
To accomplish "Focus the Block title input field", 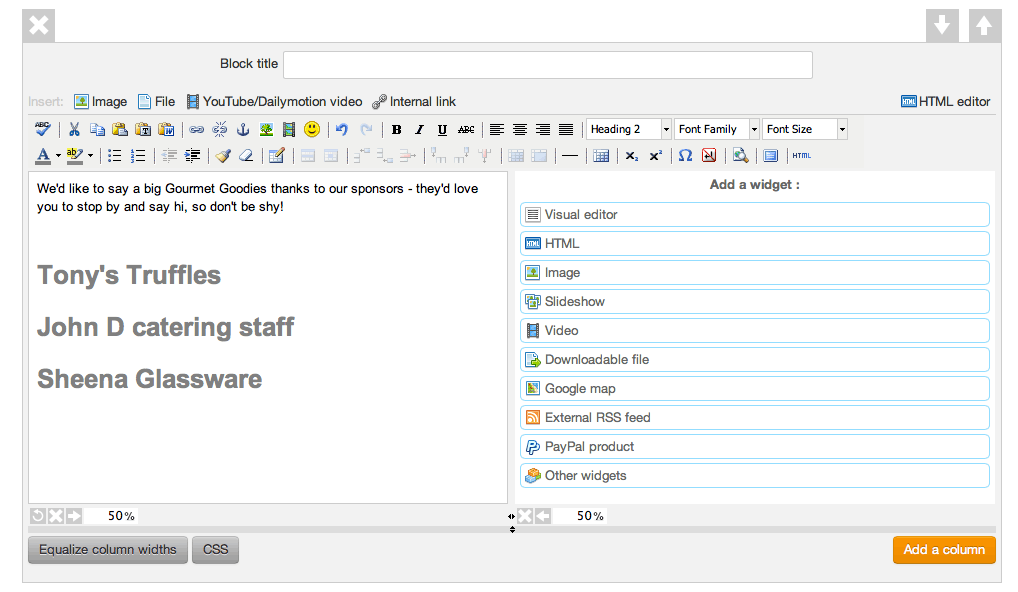I will (547, 65).
